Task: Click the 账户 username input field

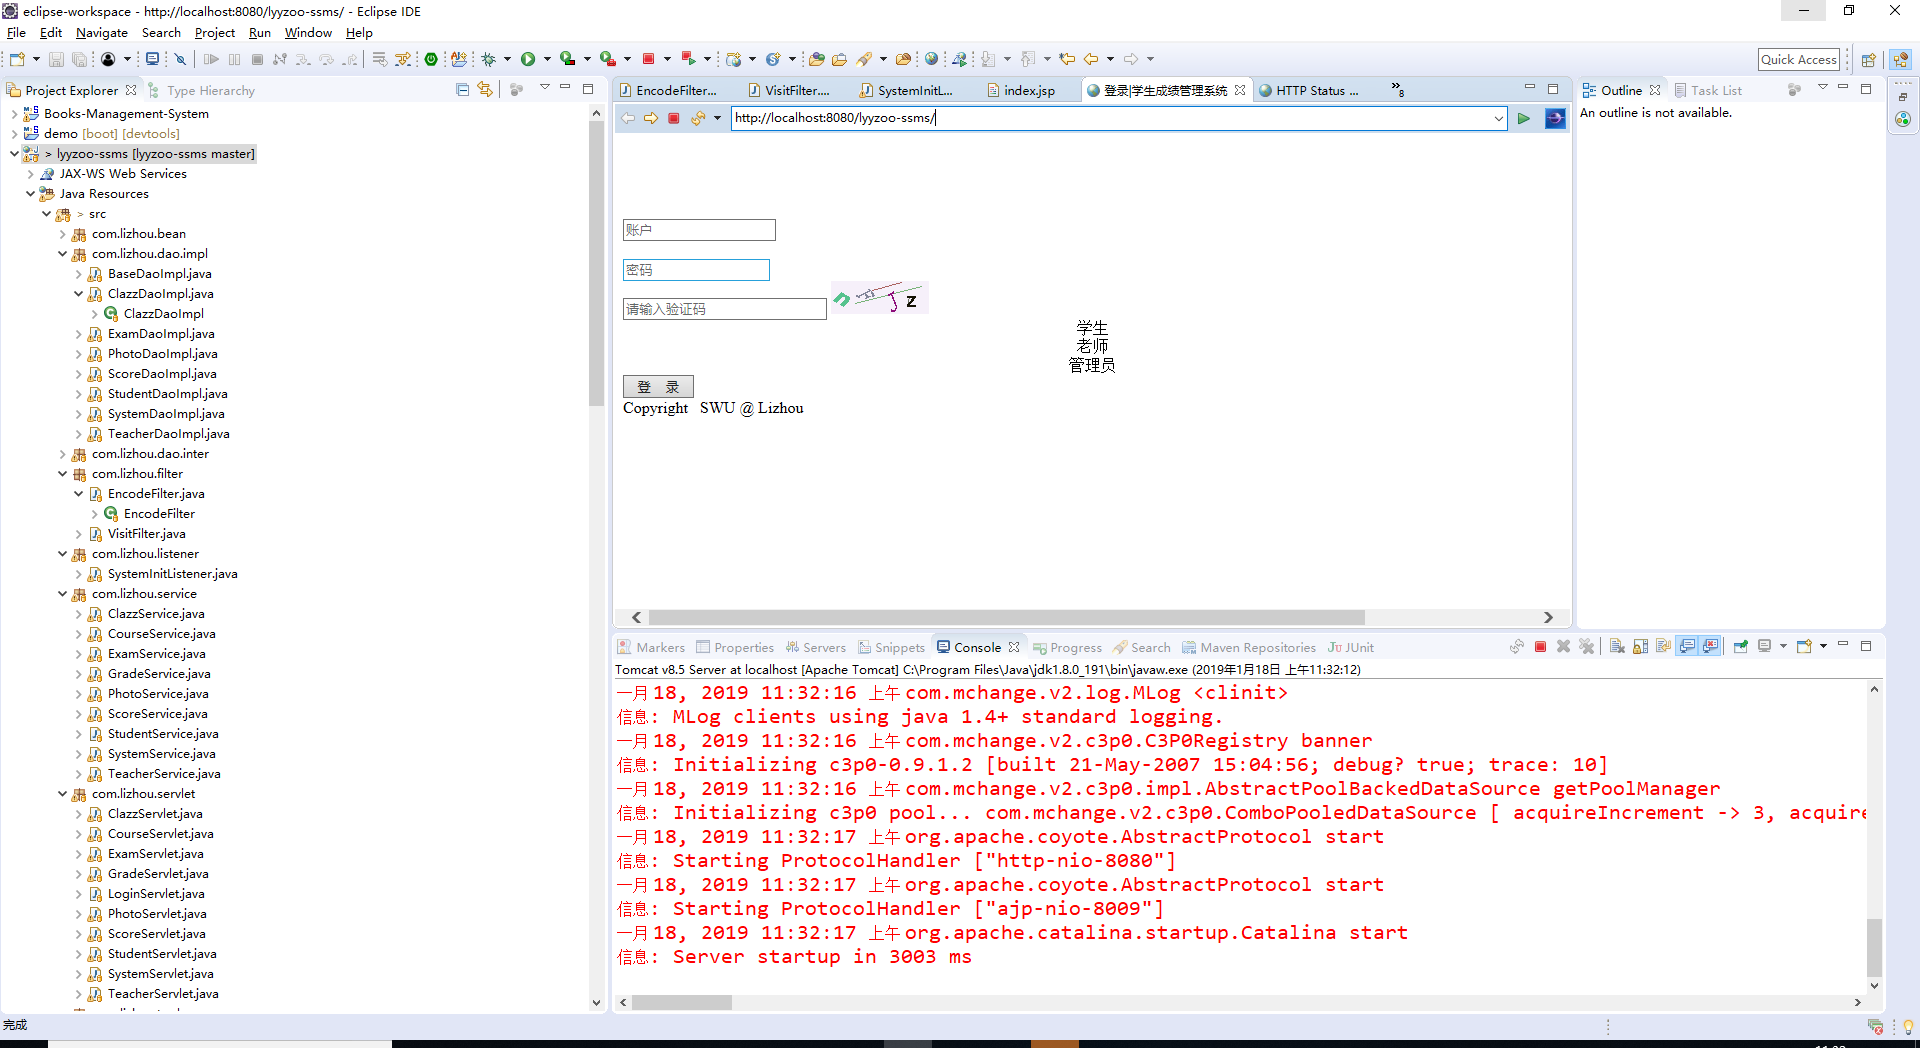Action: point(699,230)
